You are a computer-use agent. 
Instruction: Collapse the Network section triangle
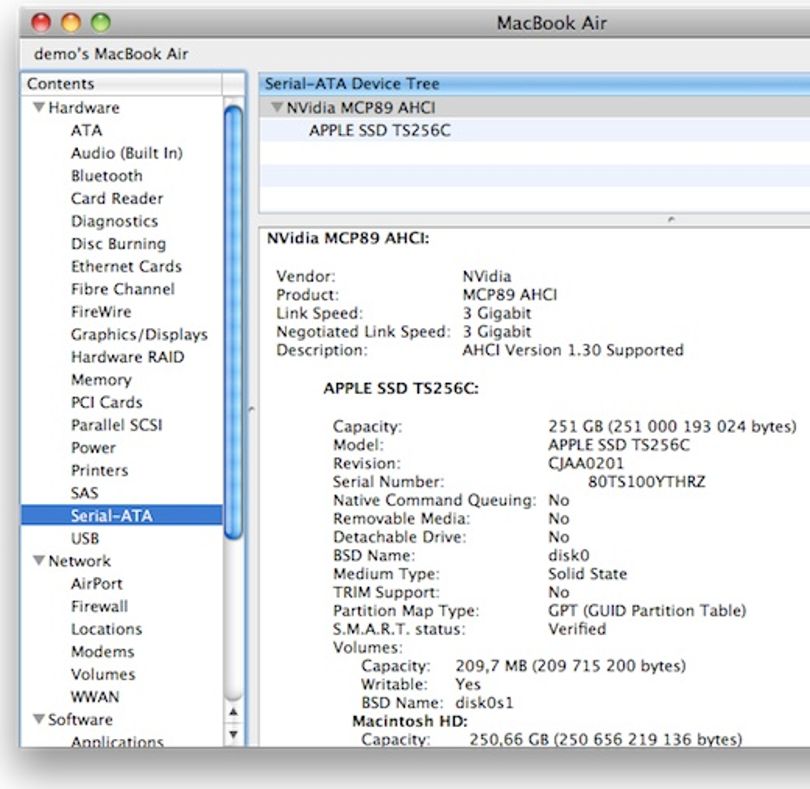click(x=39, y=560)
